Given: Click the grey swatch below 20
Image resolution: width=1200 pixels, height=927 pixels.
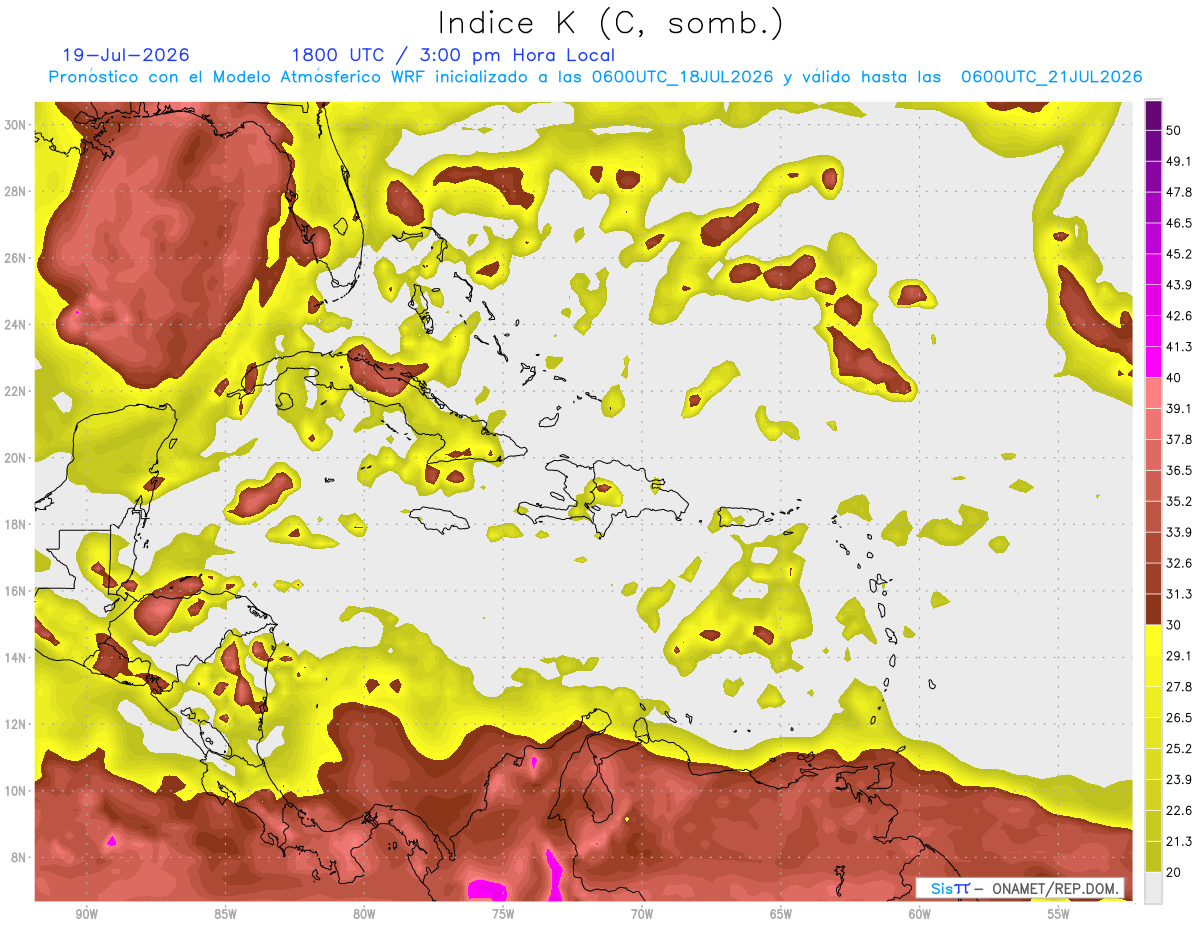Looking at the screenshot, I should click(x=1153, y=888).
